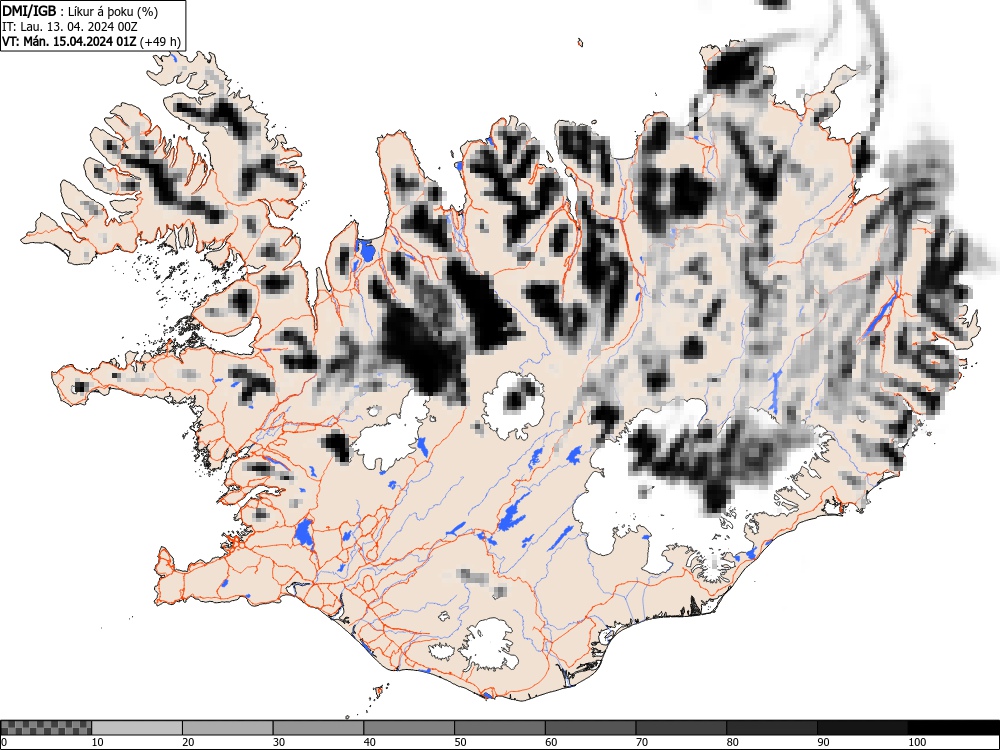Click the legend value label '90'

tap(823, 742)
